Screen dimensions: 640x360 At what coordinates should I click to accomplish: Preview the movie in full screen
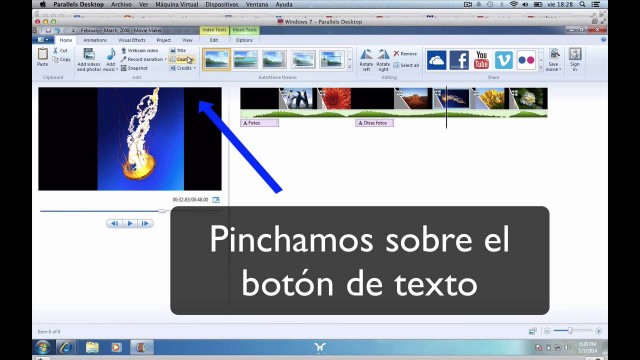click(216, 200)
